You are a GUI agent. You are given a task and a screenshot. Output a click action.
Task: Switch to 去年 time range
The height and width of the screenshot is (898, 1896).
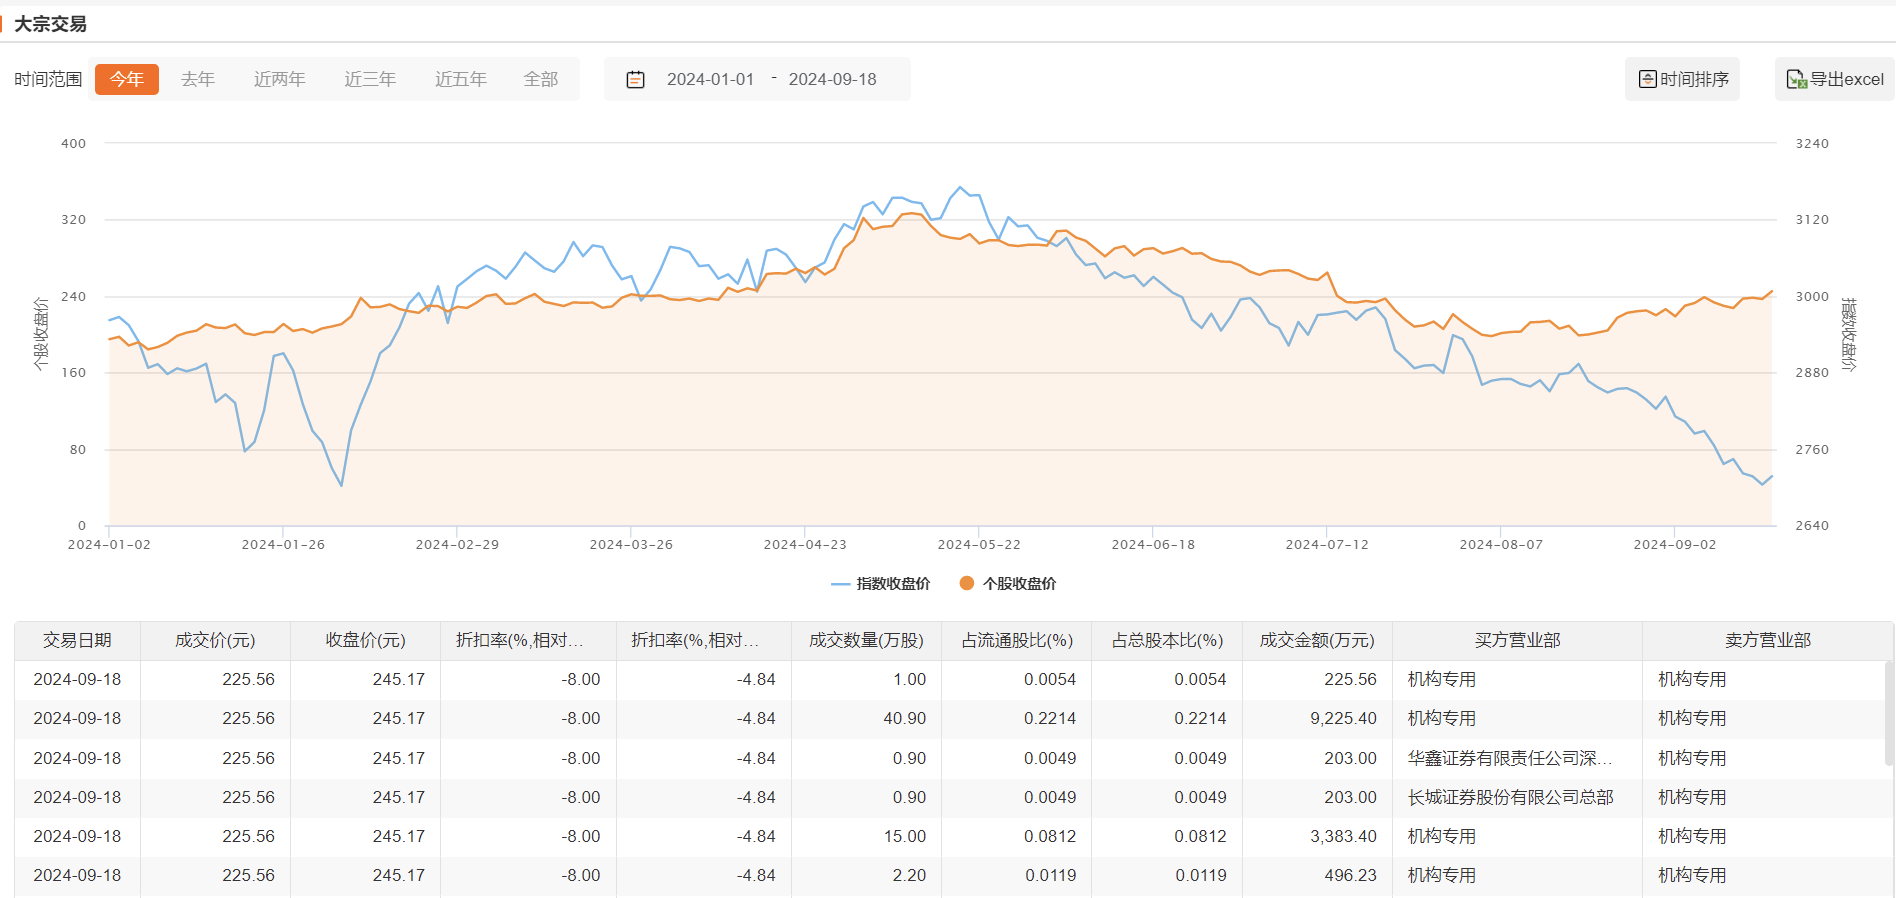pos(198,79)
